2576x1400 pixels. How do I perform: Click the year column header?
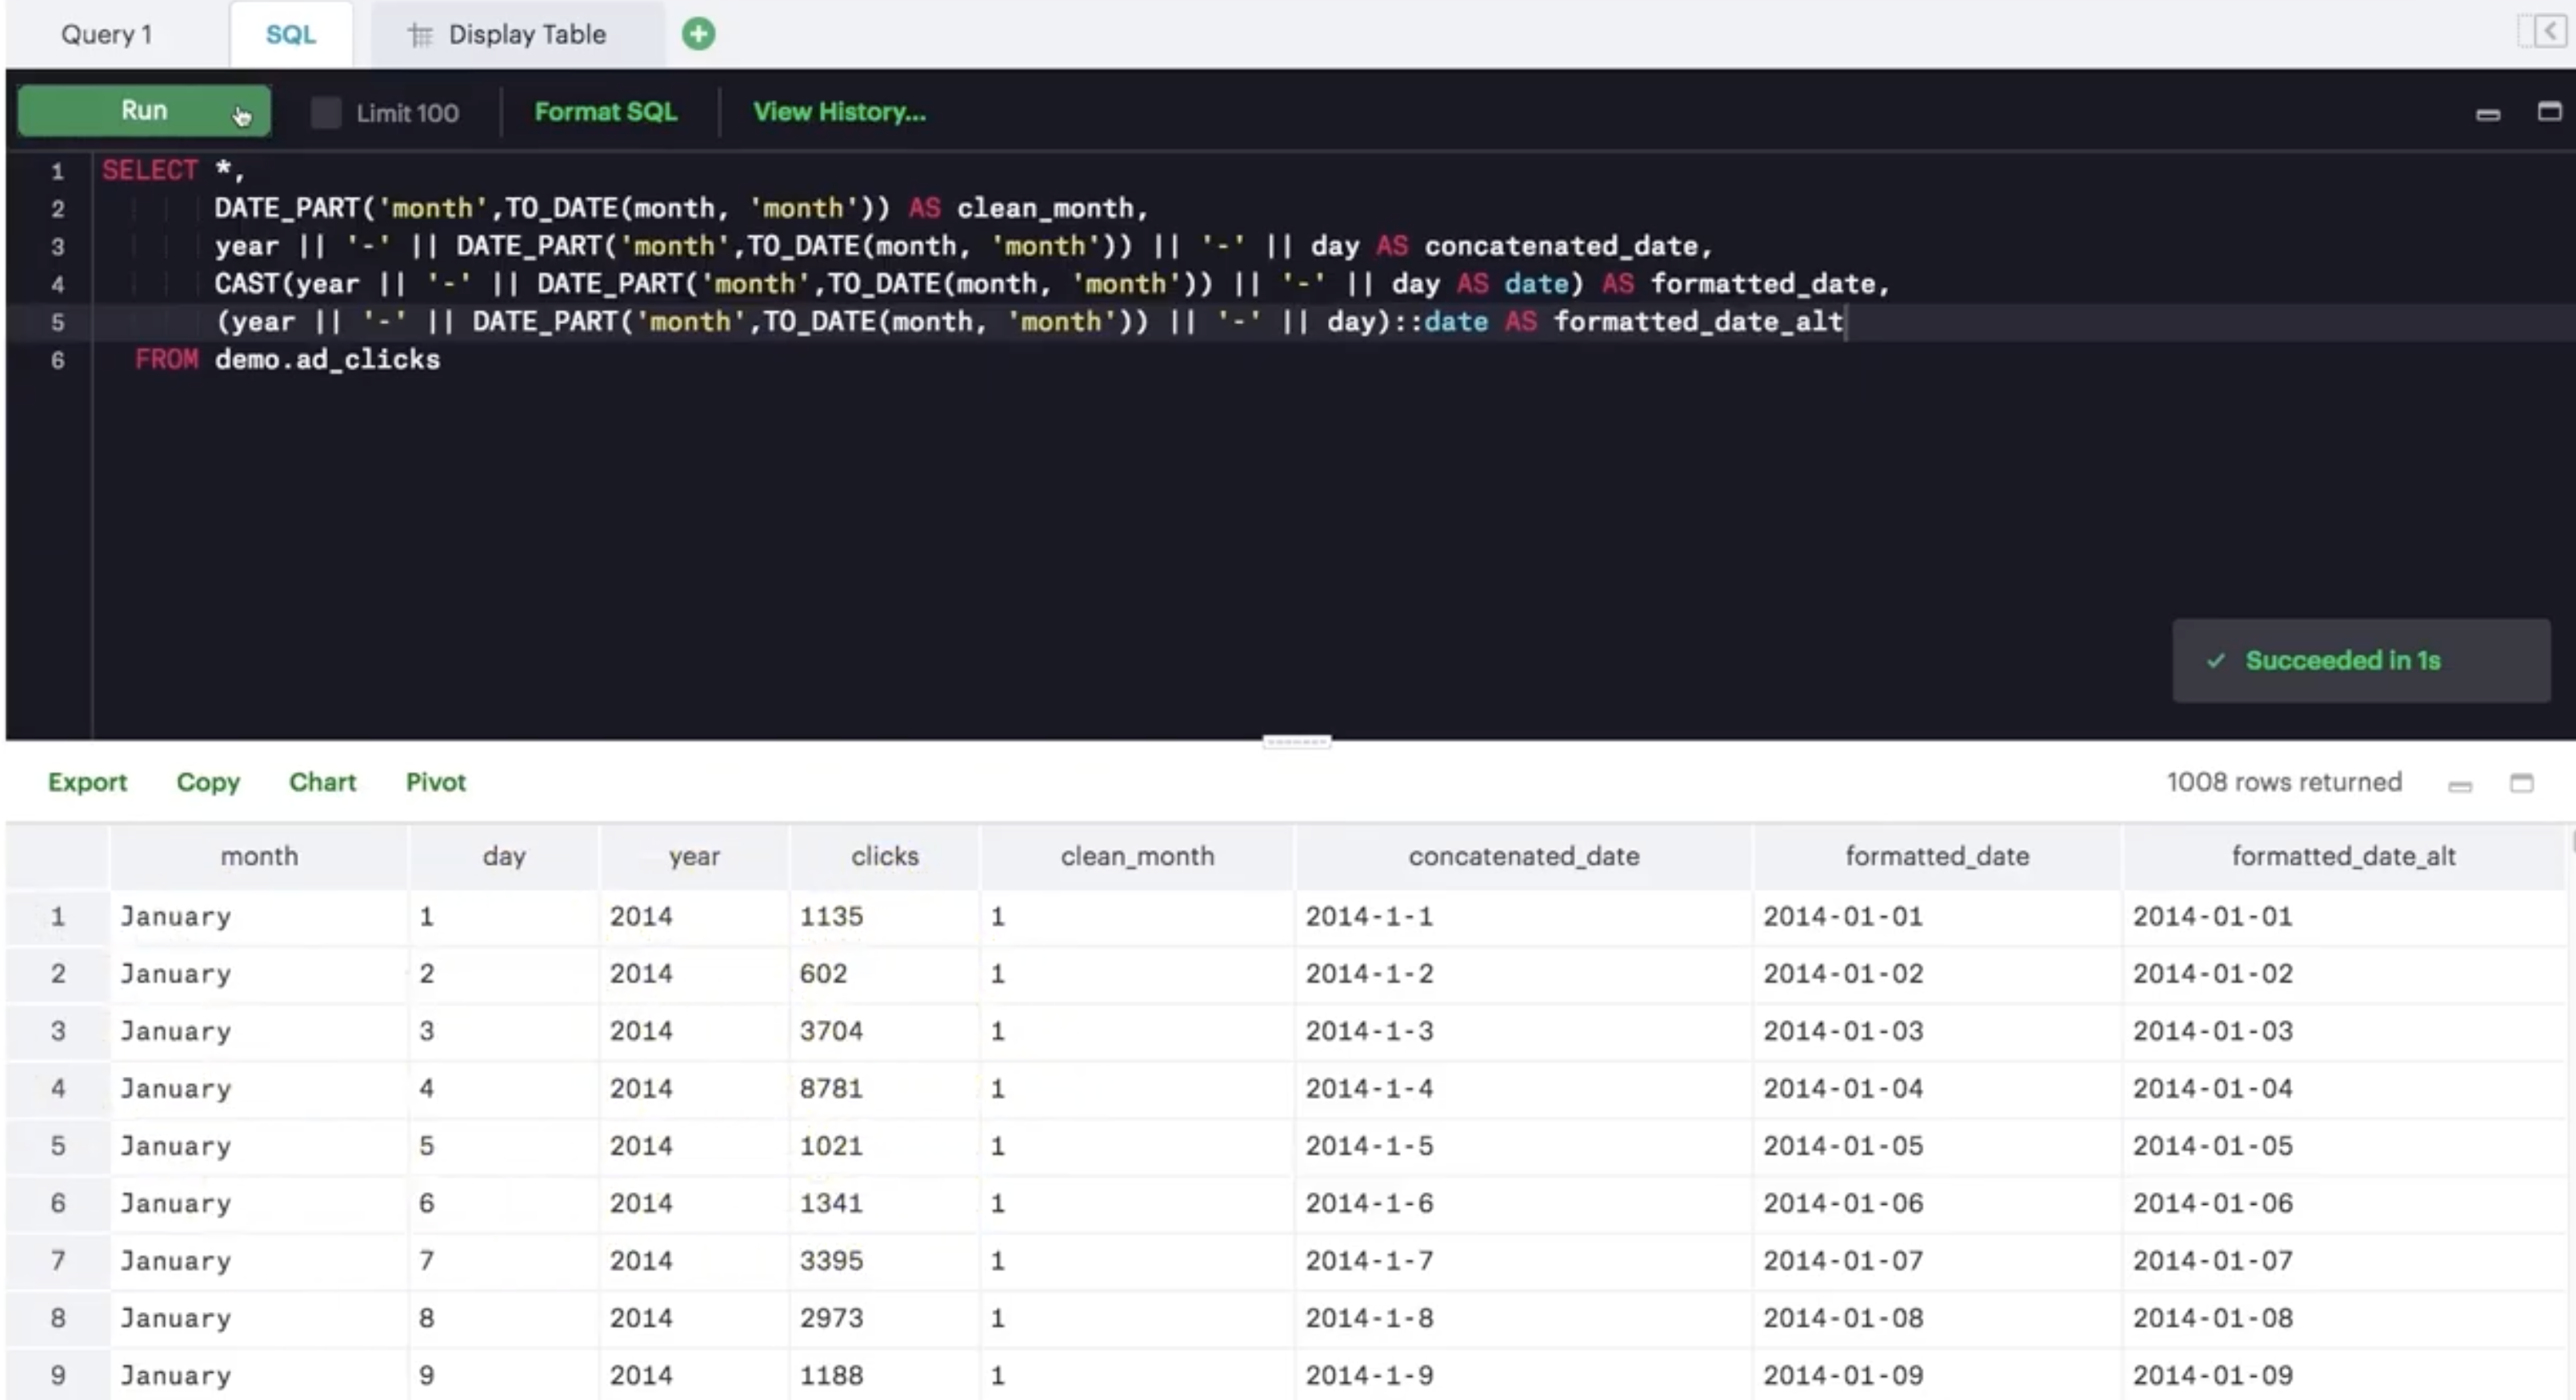pos(694,856)
